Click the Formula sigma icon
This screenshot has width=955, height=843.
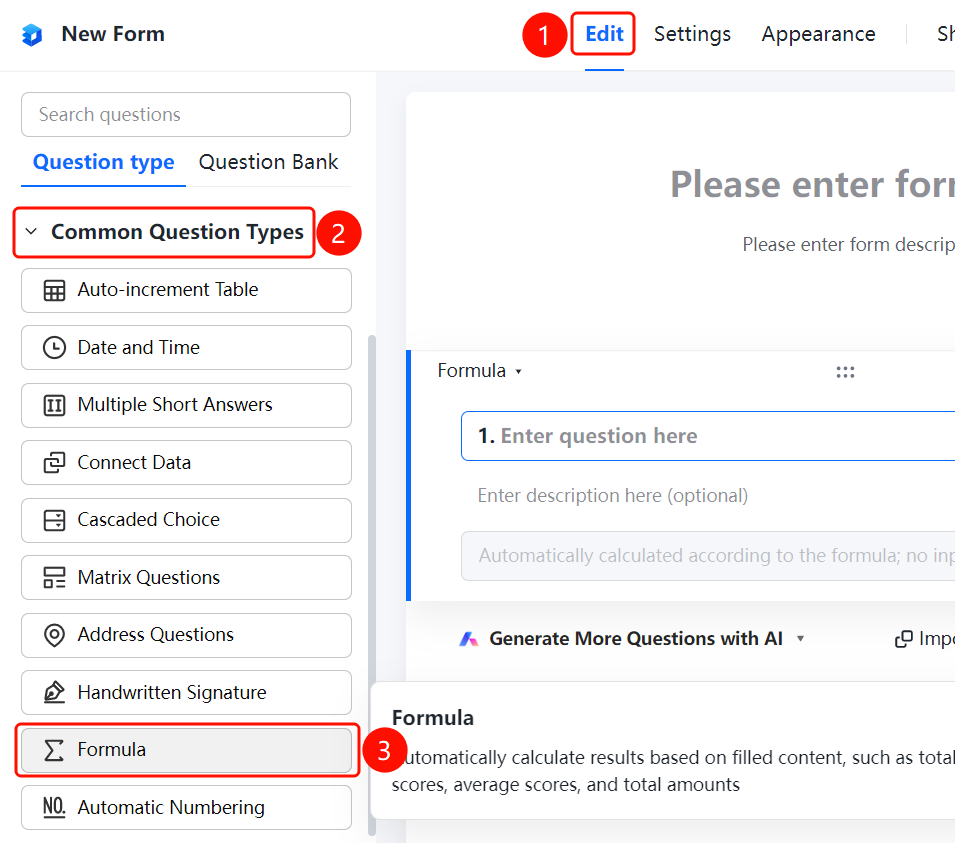click(54, 750)
